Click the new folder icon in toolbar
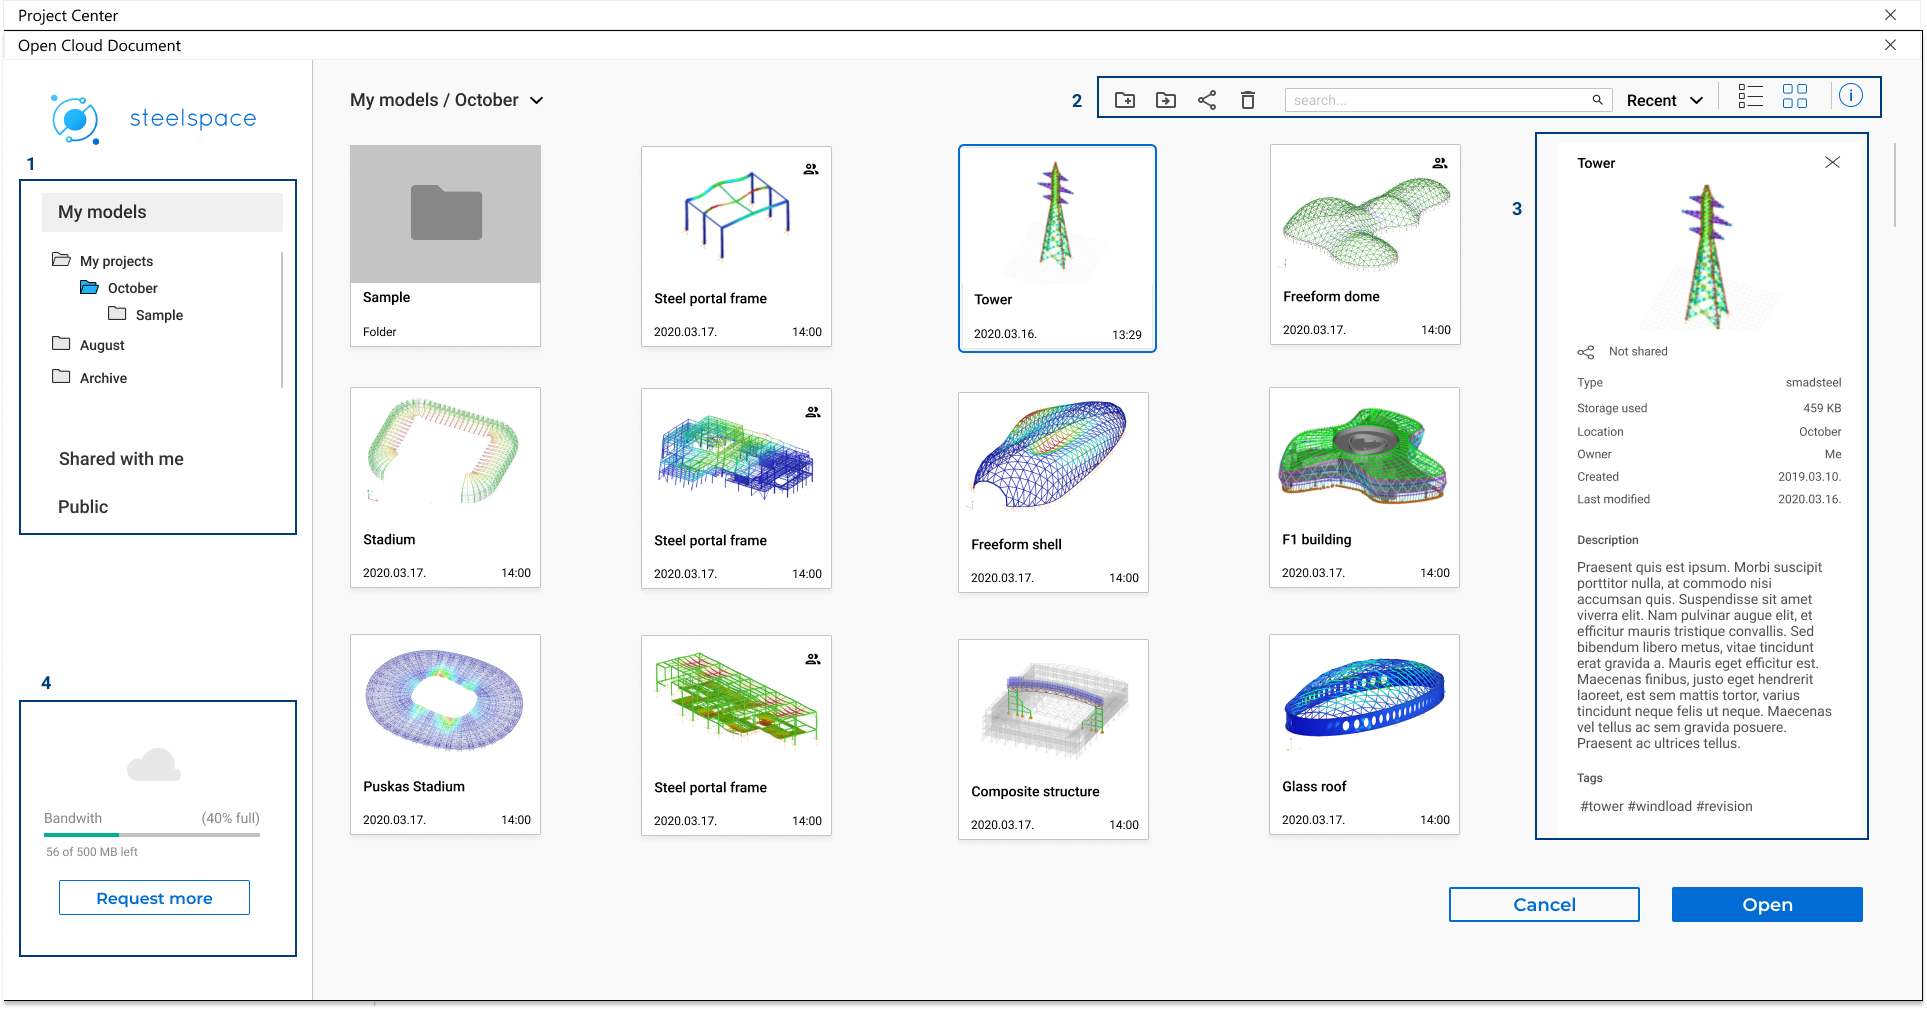 (1125, 100)
